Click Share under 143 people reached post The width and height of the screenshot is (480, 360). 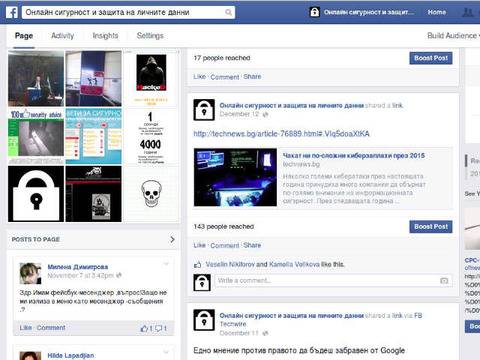pos(252,245)
